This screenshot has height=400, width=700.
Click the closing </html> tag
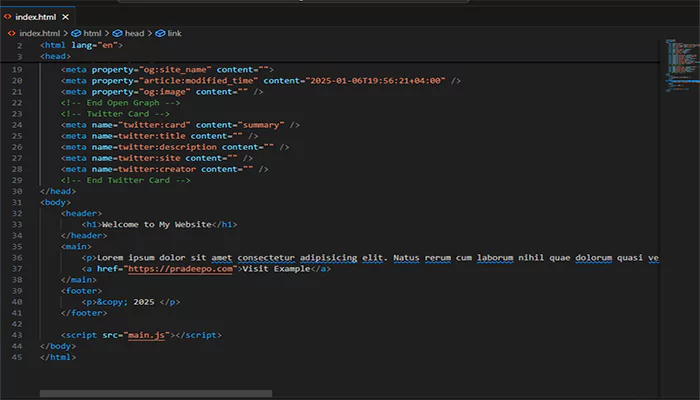[x=58, y=358]
